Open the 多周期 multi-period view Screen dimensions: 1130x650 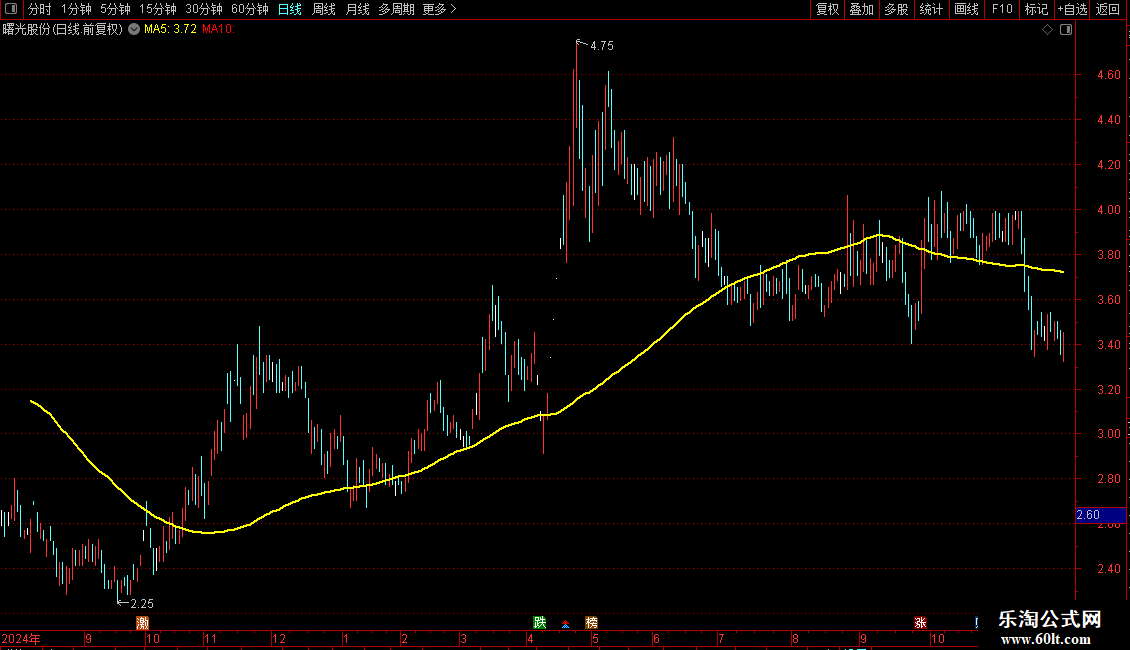(396, 9)
